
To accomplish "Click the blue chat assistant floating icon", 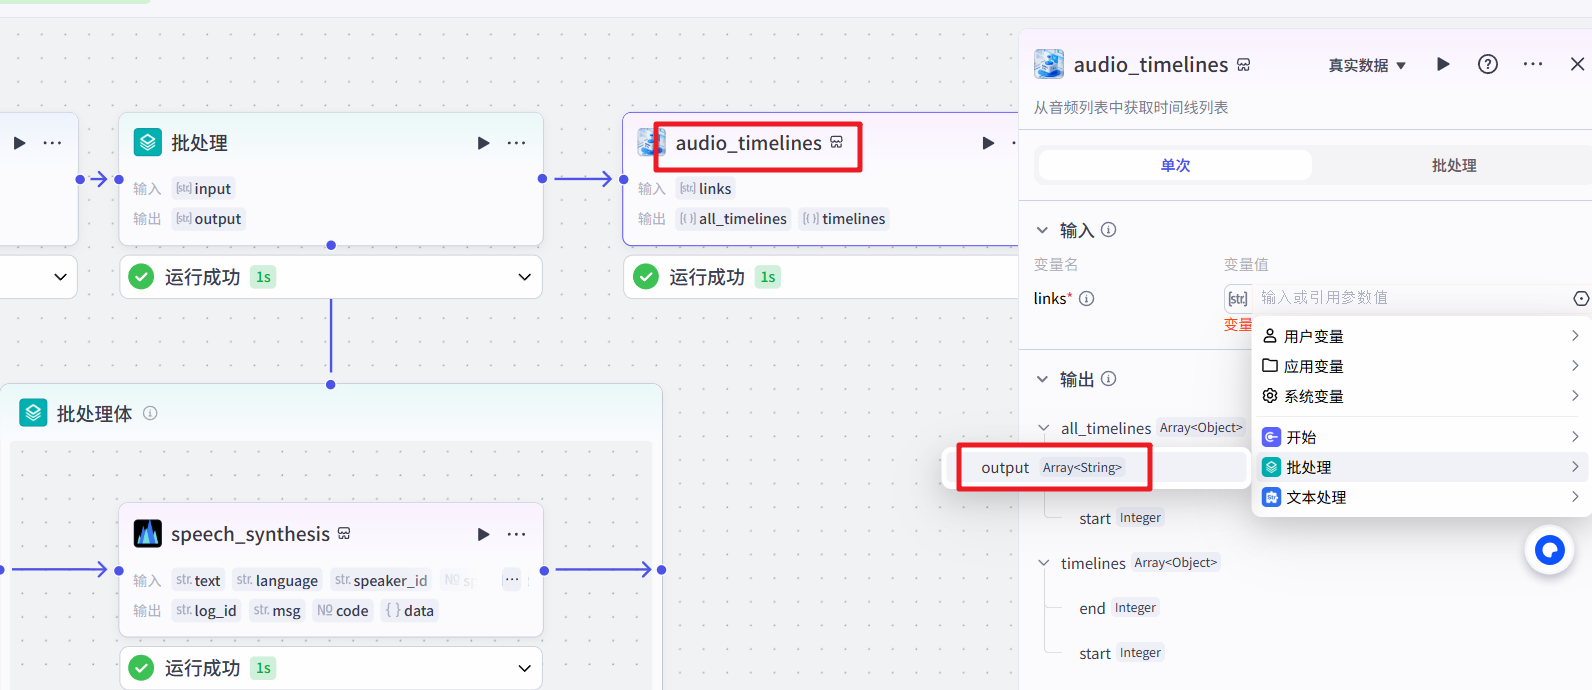I will pyautogui.click(x=1549, y=550).
